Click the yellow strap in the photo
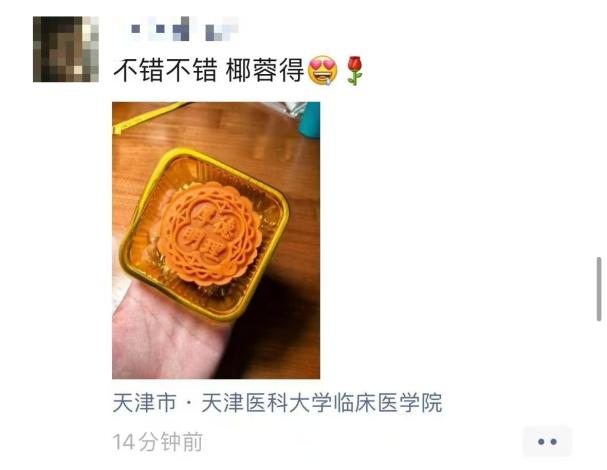The height and width of the screenshot is (470, 607). pos(149,116)
